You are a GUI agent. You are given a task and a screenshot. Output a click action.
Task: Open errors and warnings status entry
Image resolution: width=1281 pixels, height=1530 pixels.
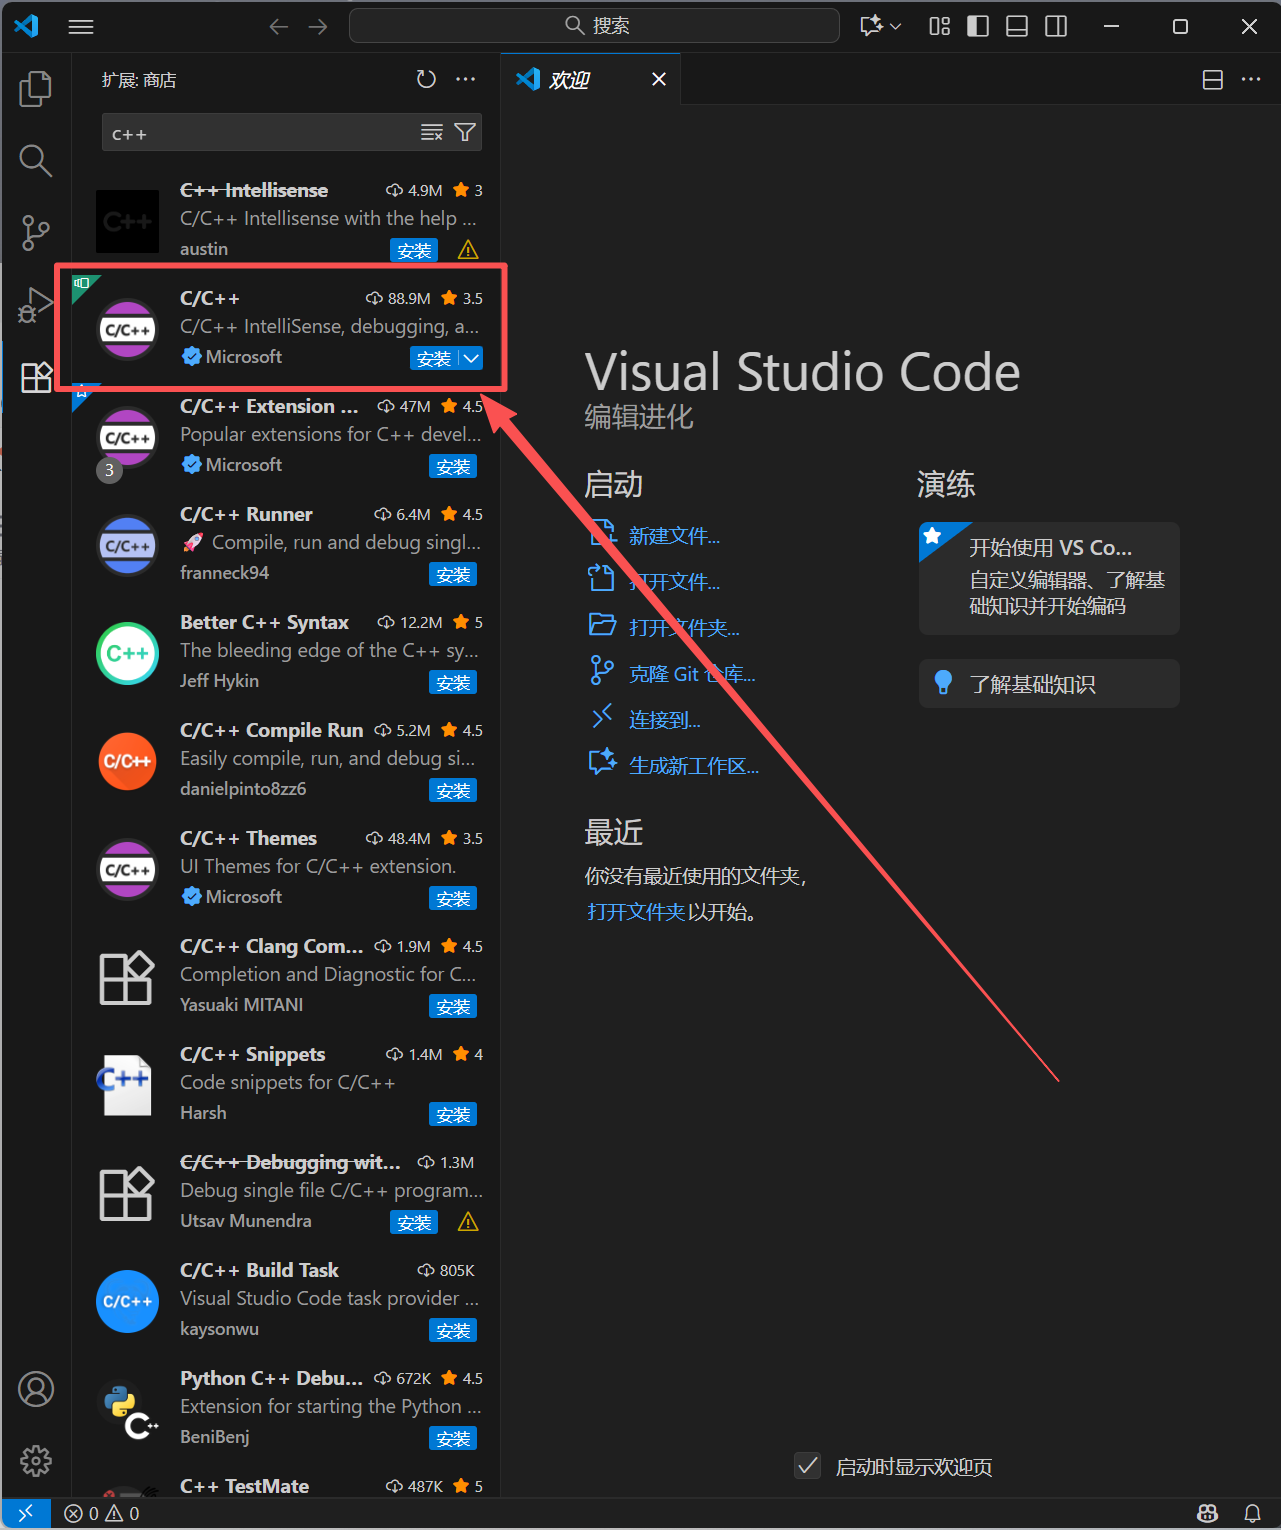pyautogui.click(x=102, y=1513)
